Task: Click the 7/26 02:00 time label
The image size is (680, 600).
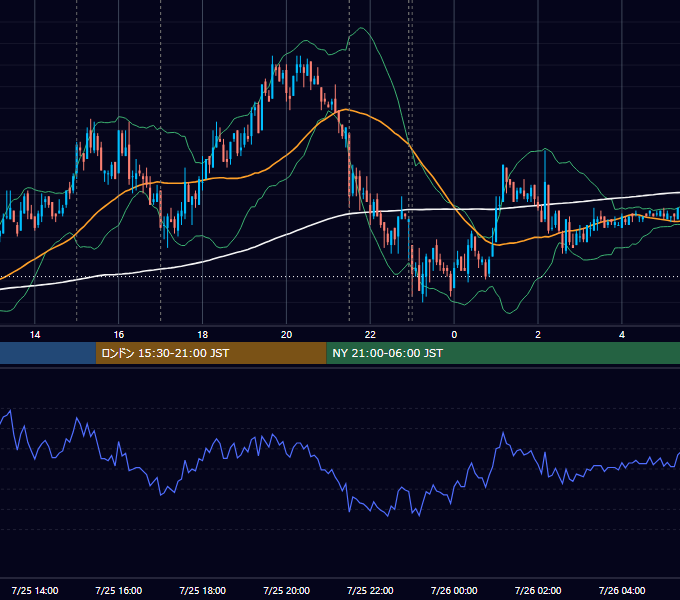Action: click(x=538, y=590)
